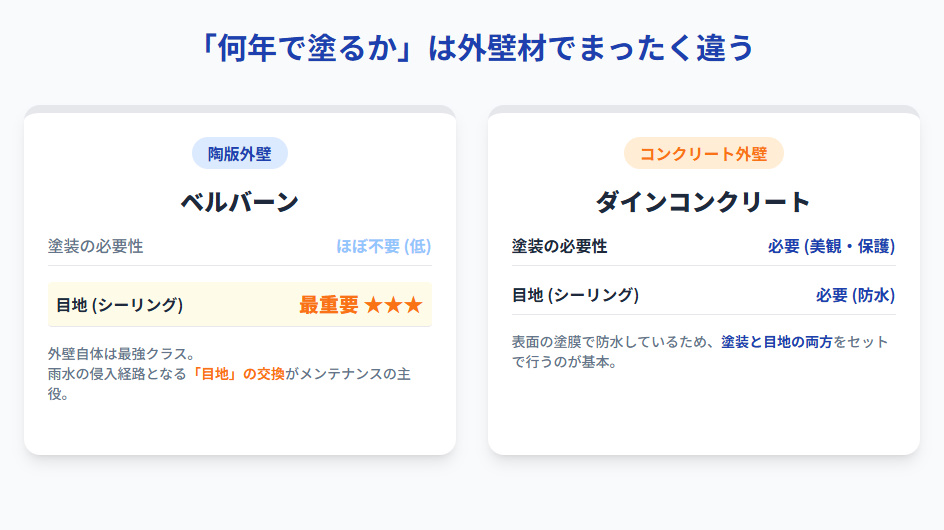Select the ベルバーン card heading
The height and width of the screenshot is (530, 944).
240,201
